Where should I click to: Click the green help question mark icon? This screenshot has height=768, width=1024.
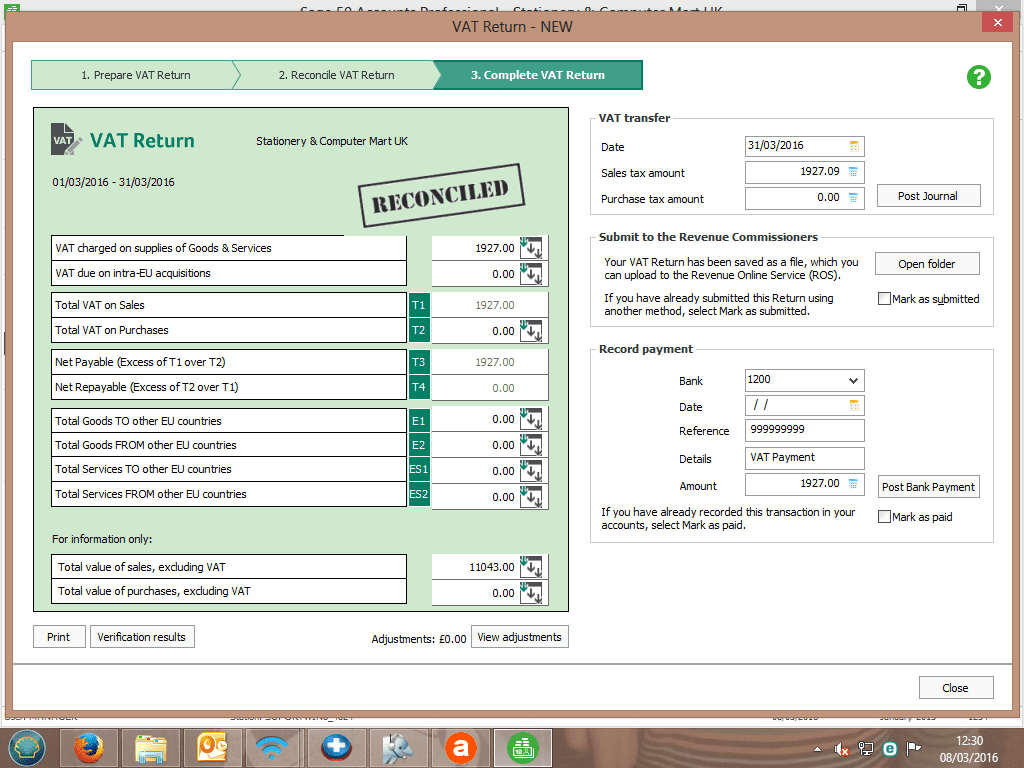978,77
